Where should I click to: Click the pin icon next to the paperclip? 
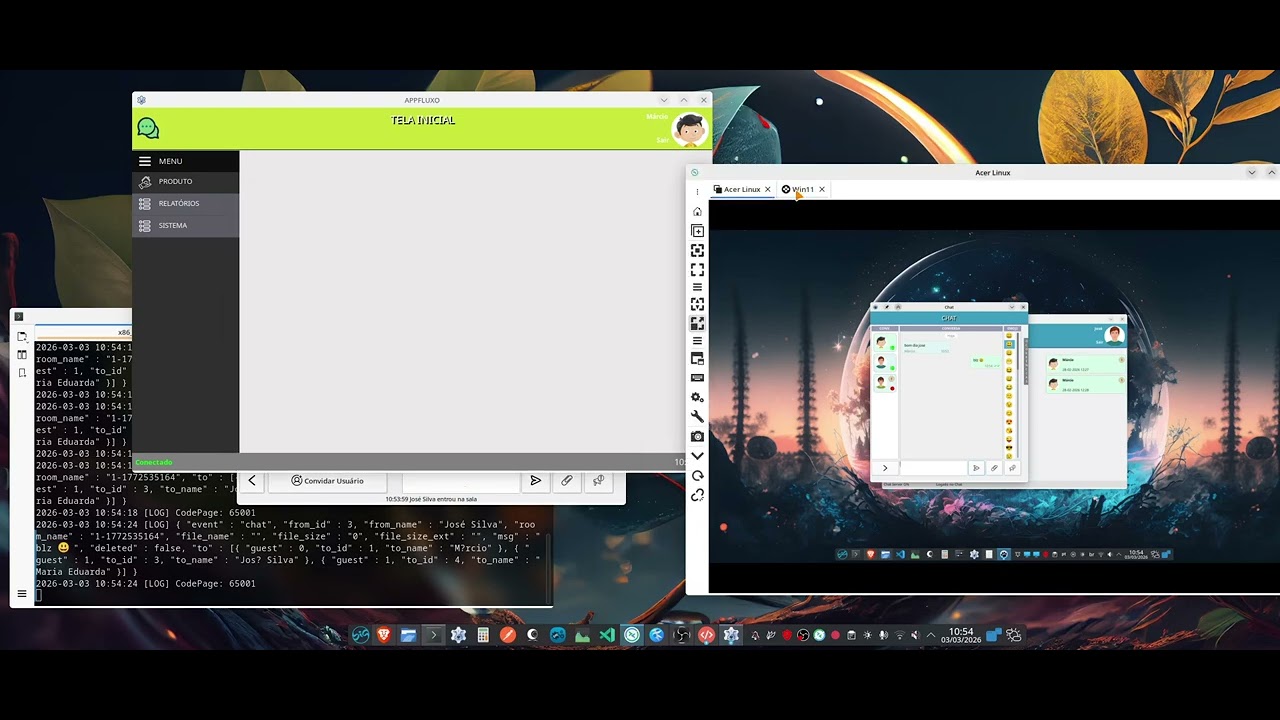pyautogui.click(x=599, y=481)
